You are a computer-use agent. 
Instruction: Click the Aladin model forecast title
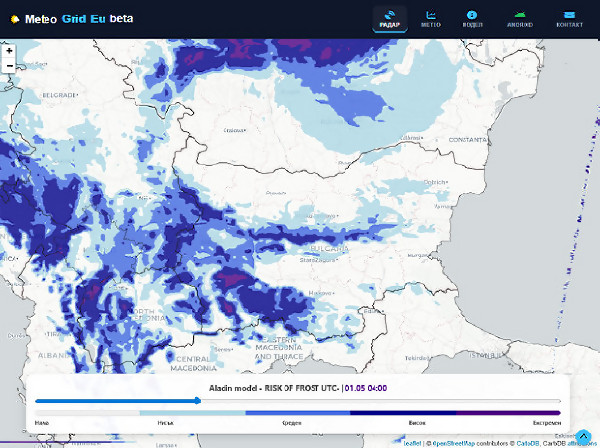[297, 387]
